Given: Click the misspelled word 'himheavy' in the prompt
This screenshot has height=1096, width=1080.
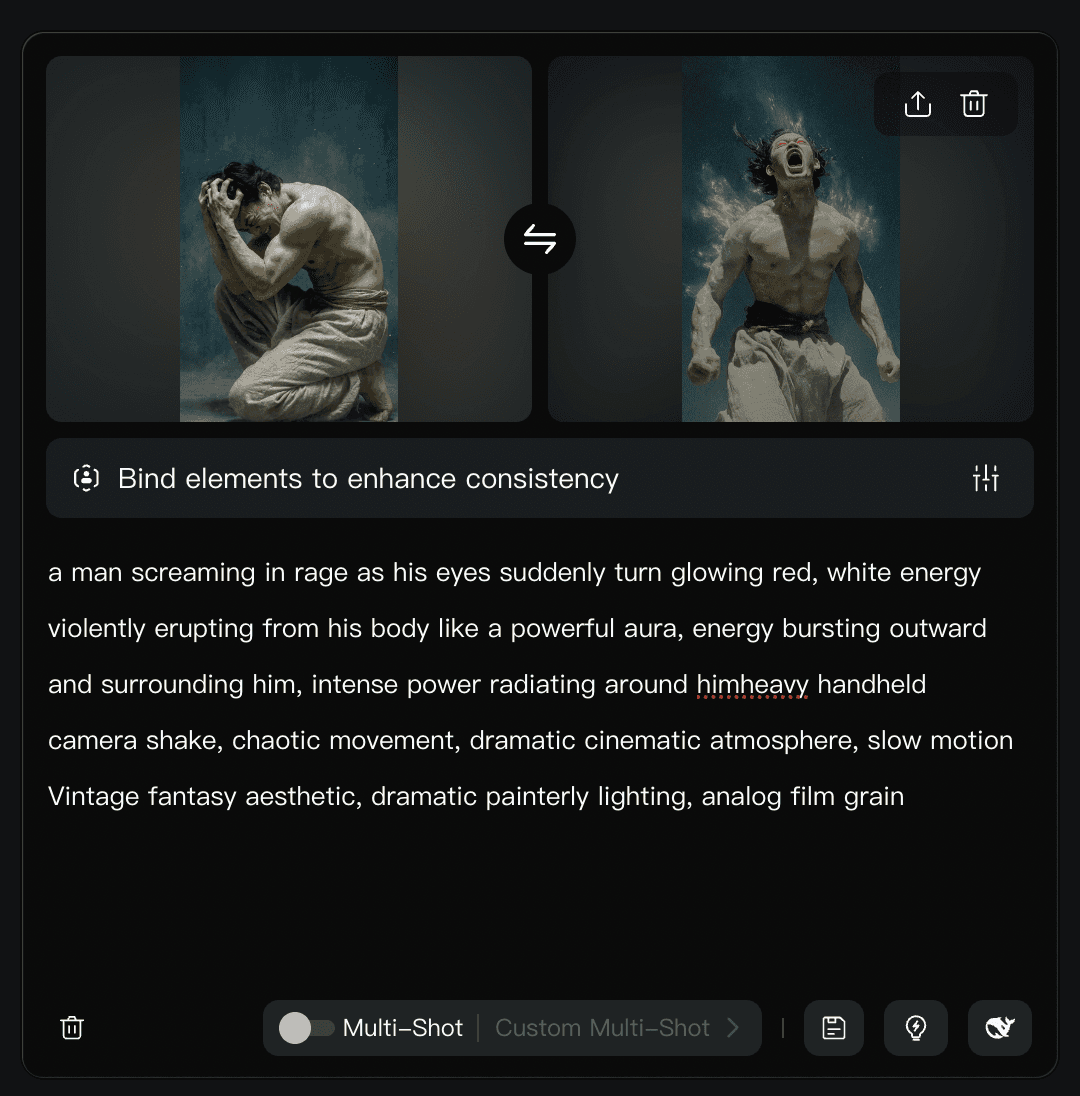Looking at the screenshot, I should pos(752,684).
